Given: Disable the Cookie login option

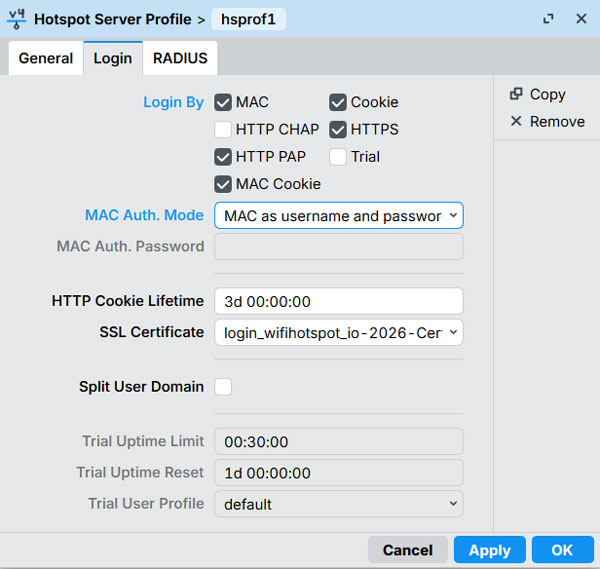Looking at the screenshot, I should click(338, 102).
